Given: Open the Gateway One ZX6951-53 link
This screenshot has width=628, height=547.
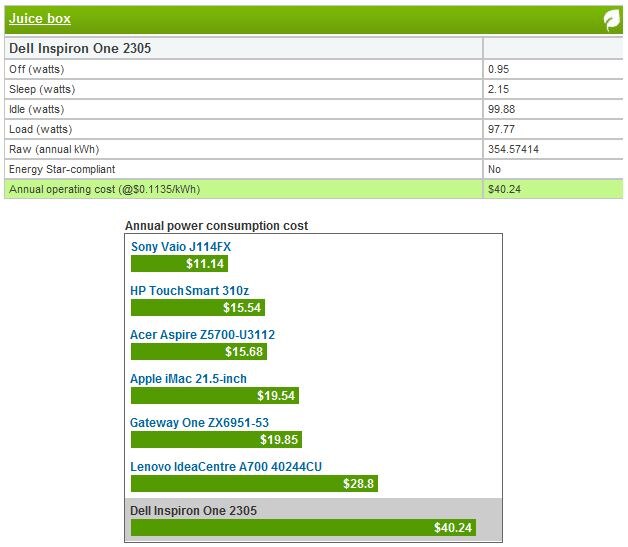Looking at the screenshot, I should [x=199, y=423].
